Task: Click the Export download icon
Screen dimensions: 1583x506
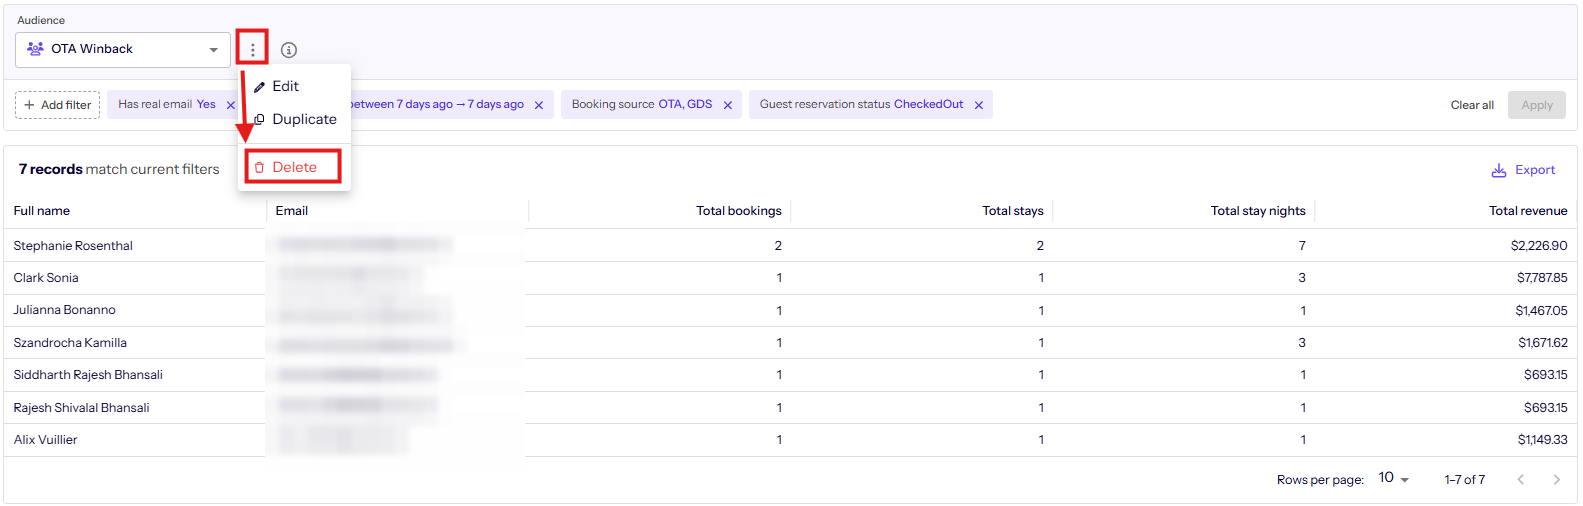Action: point(1499,171)
